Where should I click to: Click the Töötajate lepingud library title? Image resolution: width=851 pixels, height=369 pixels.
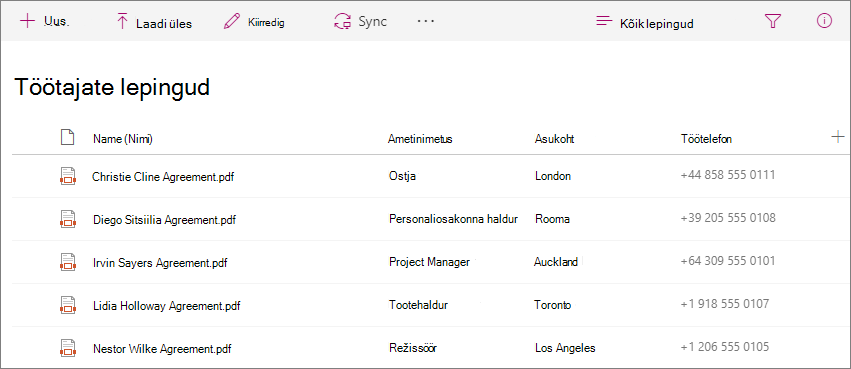[112, 88]
